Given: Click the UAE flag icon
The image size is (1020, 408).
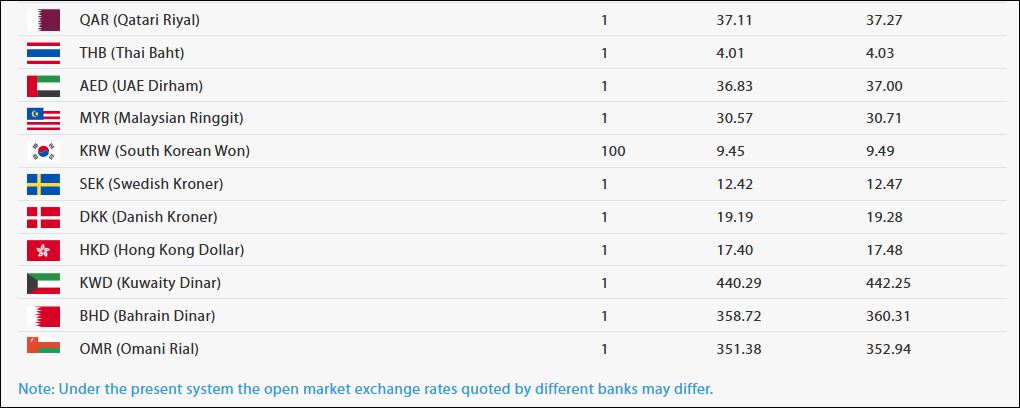Looking at the screenshot, I should [x=43, y=86].
